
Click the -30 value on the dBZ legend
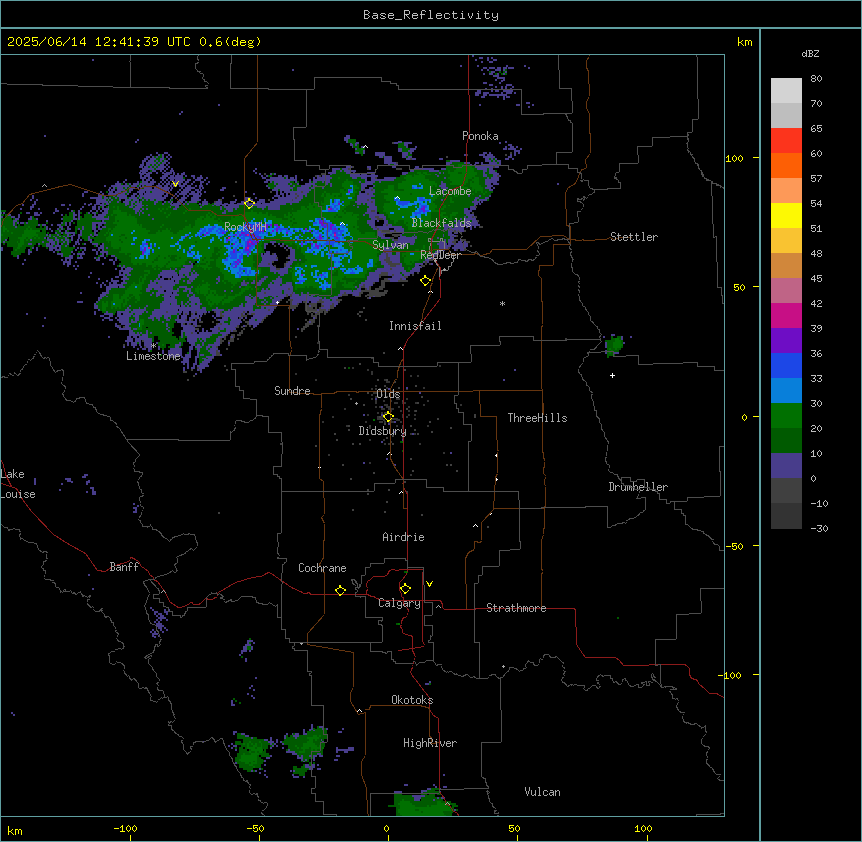pos(819,528)
